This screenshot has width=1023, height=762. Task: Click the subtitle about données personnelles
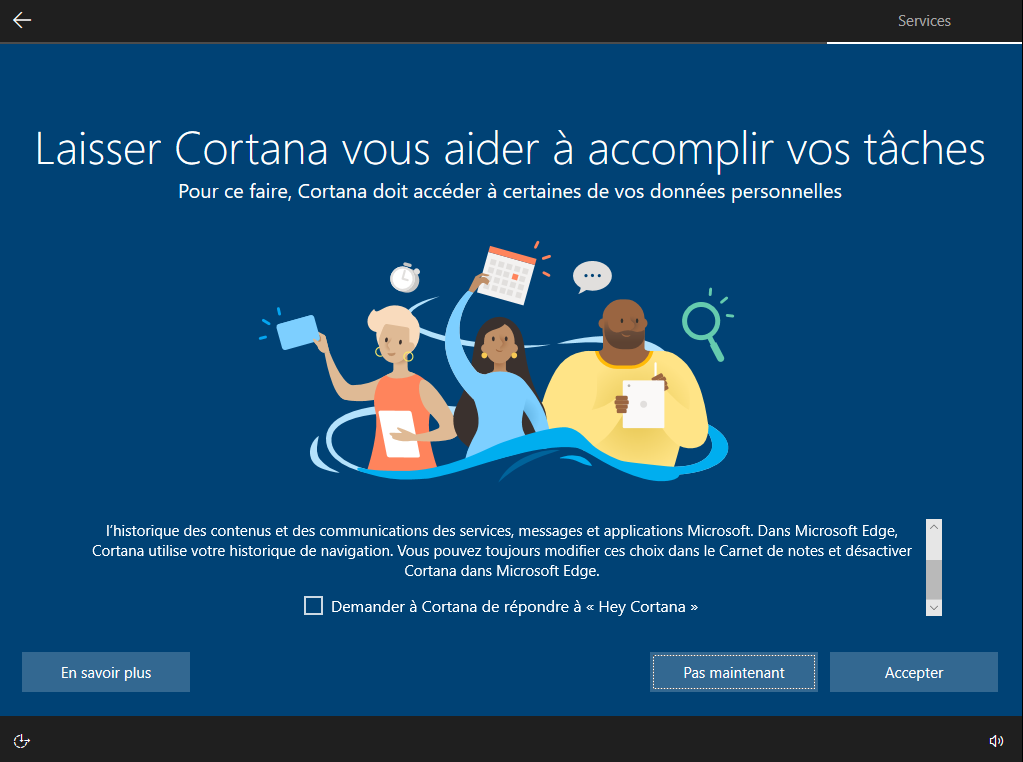click(510, 191)
